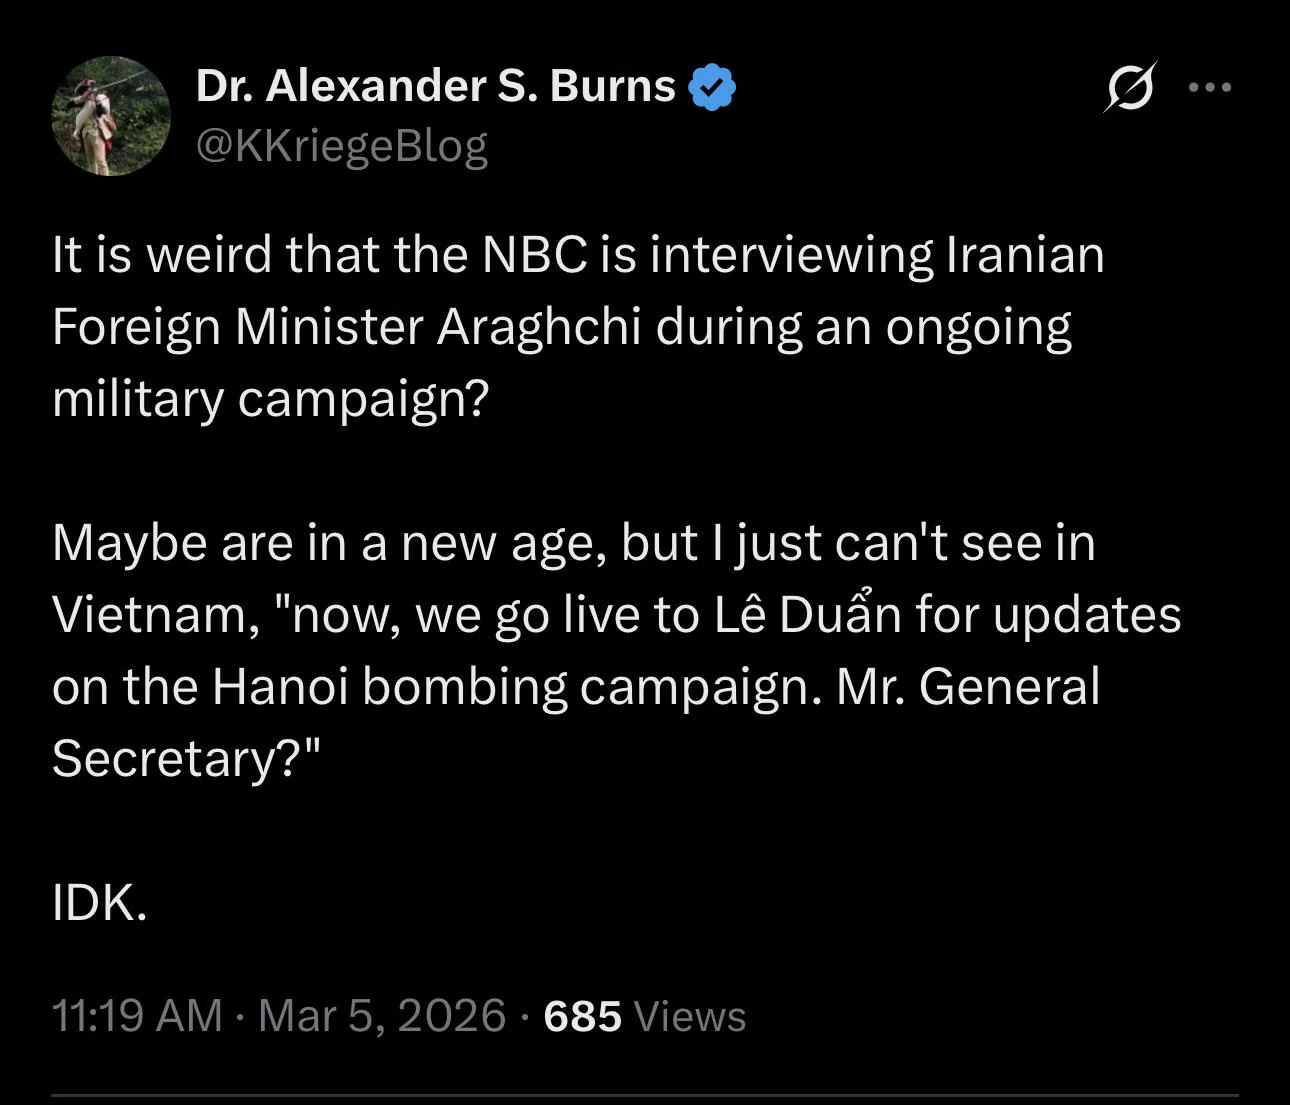Click the name Araghchi in the post
The height and width of the screenshot is (1105, 1290).
(539, 326)
